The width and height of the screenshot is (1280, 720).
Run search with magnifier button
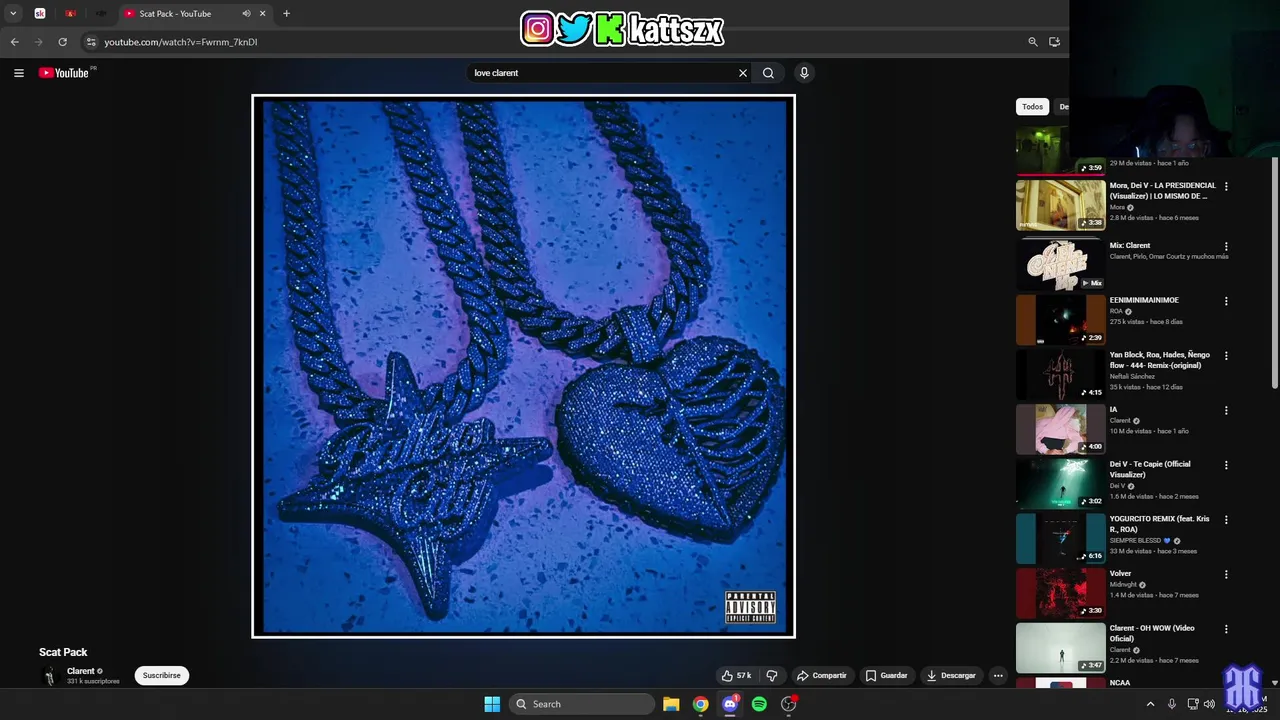point(768,73)
